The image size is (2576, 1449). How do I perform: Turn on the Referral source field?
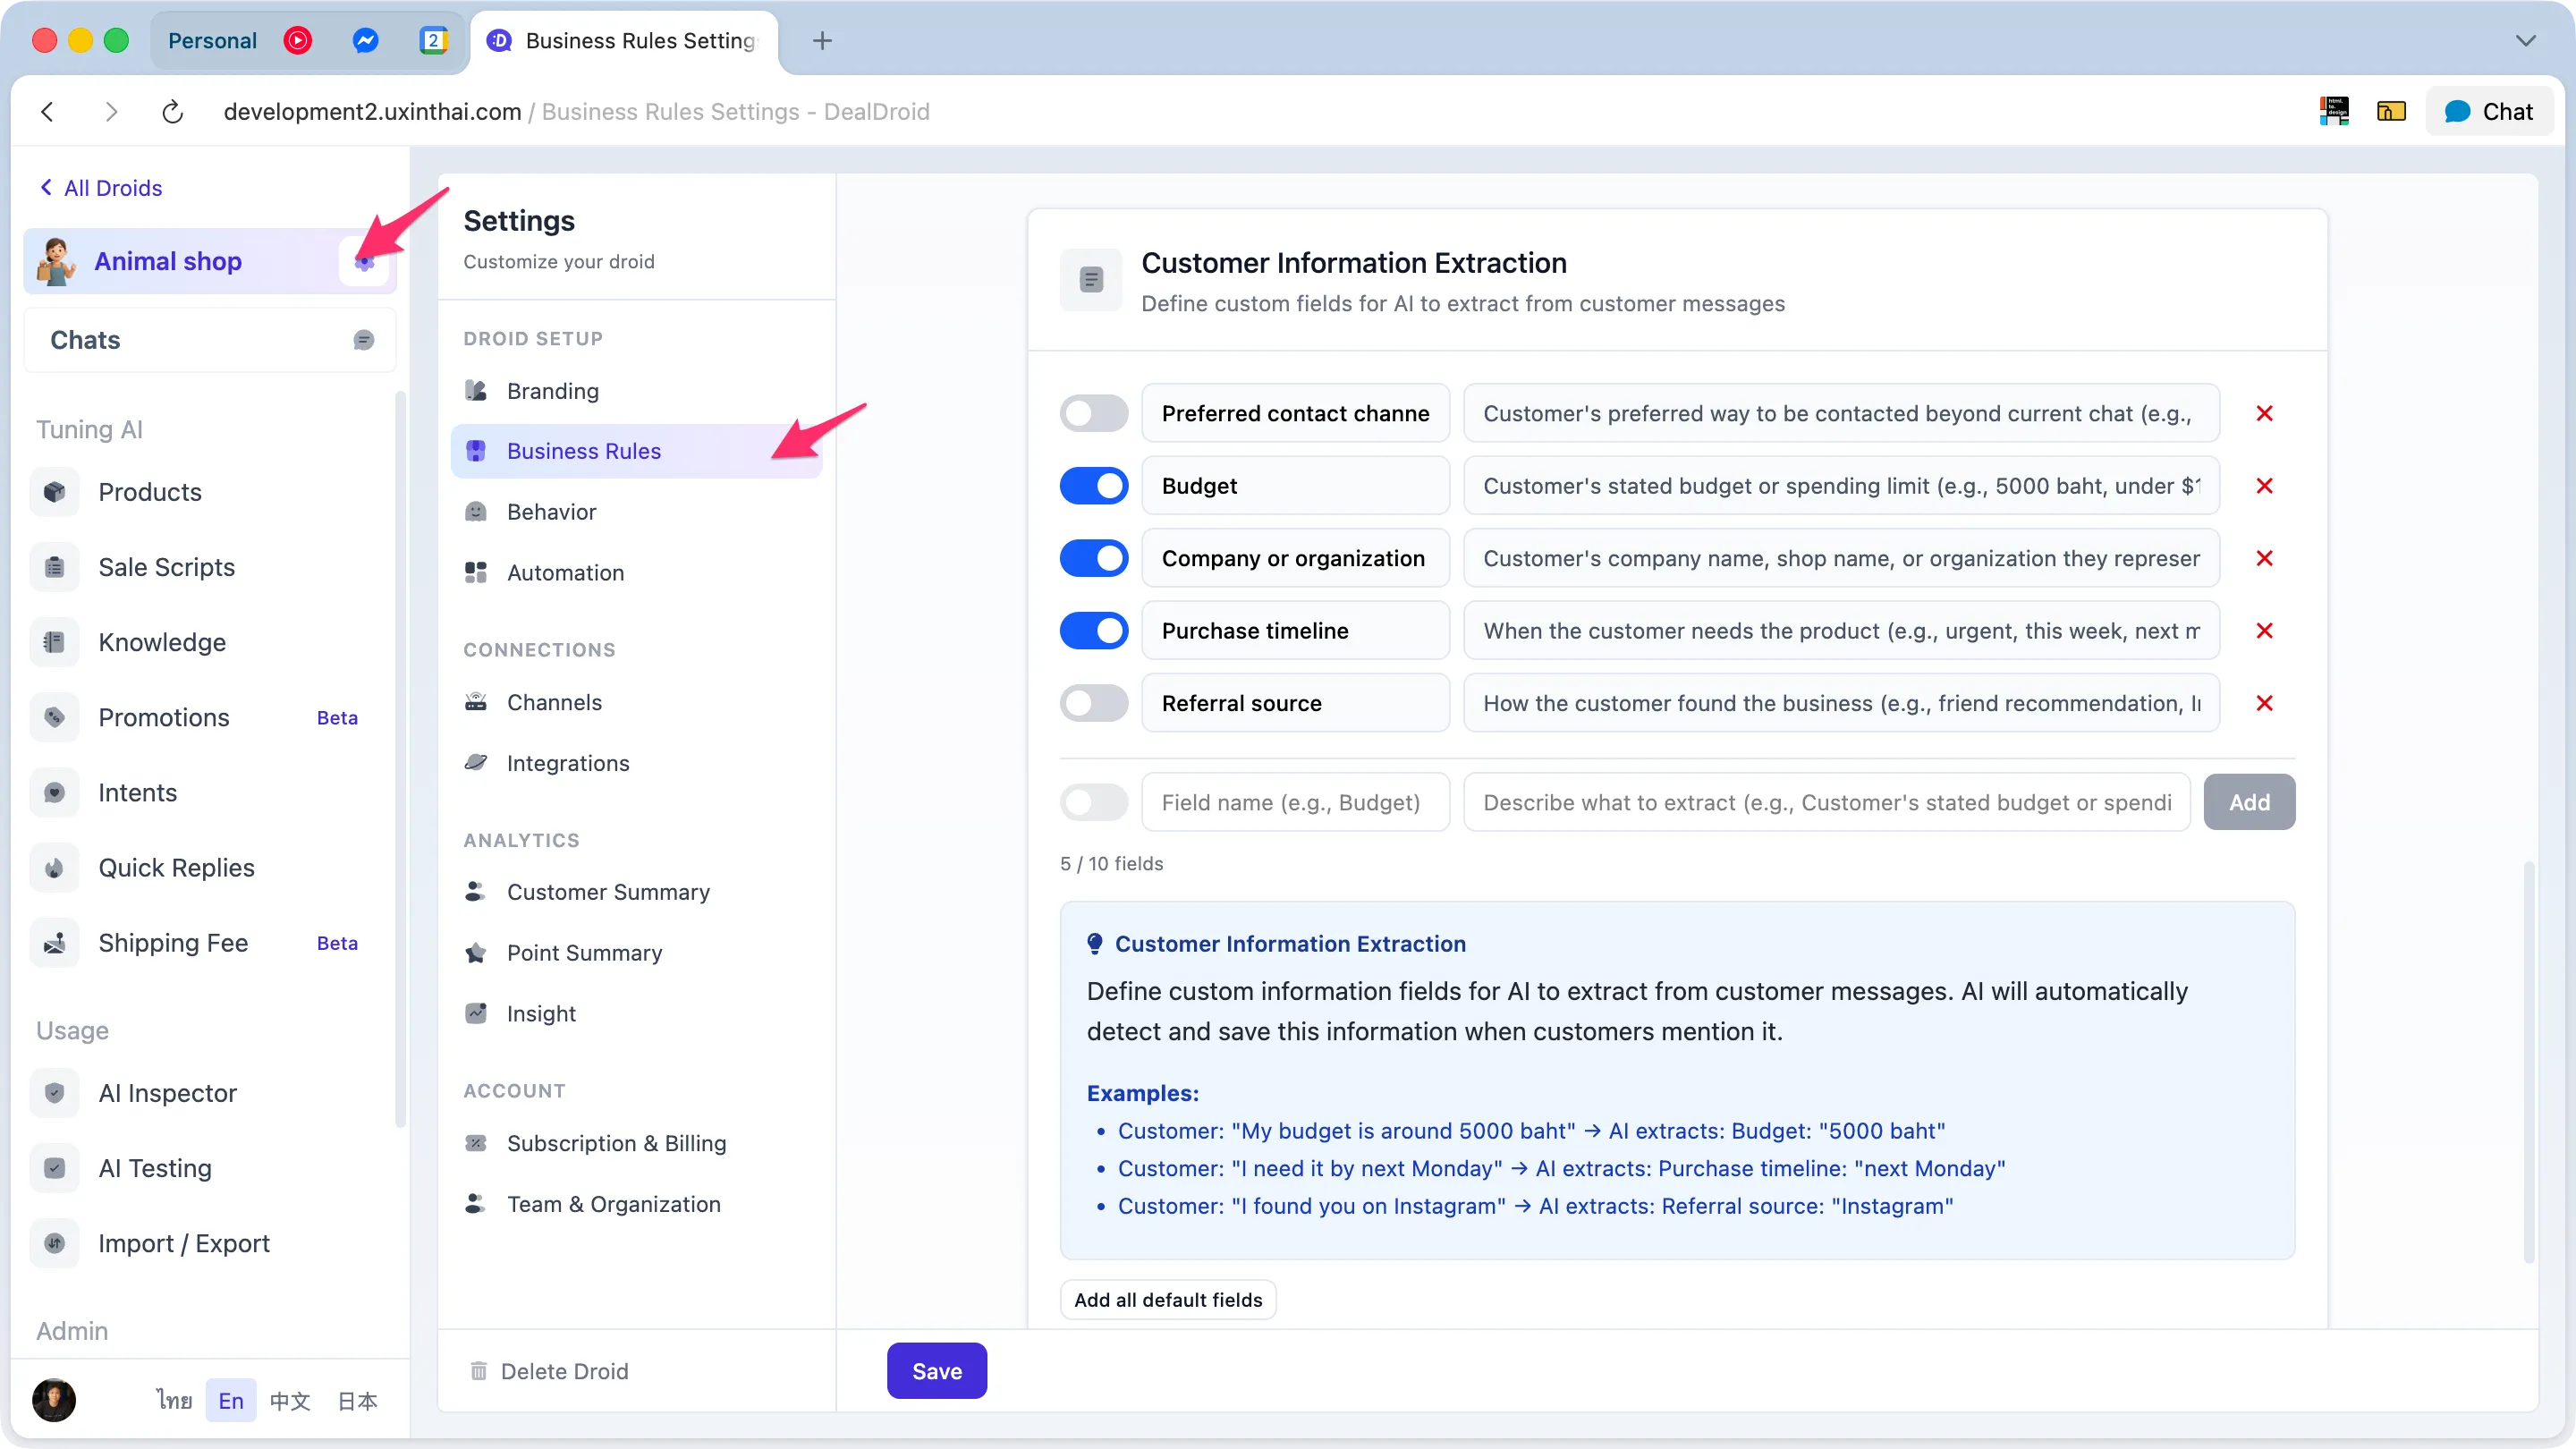click(x=1094, y=703)
